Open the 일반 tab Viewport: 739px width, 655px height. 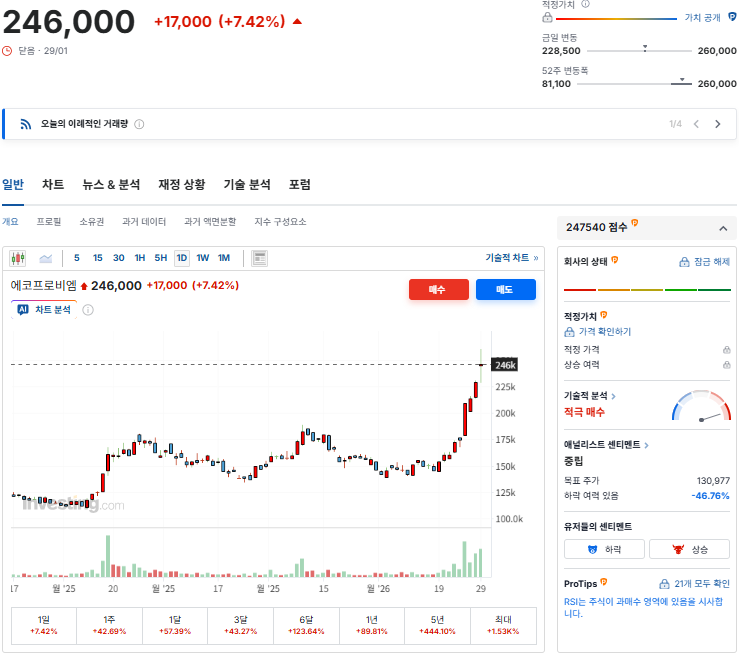13,184
